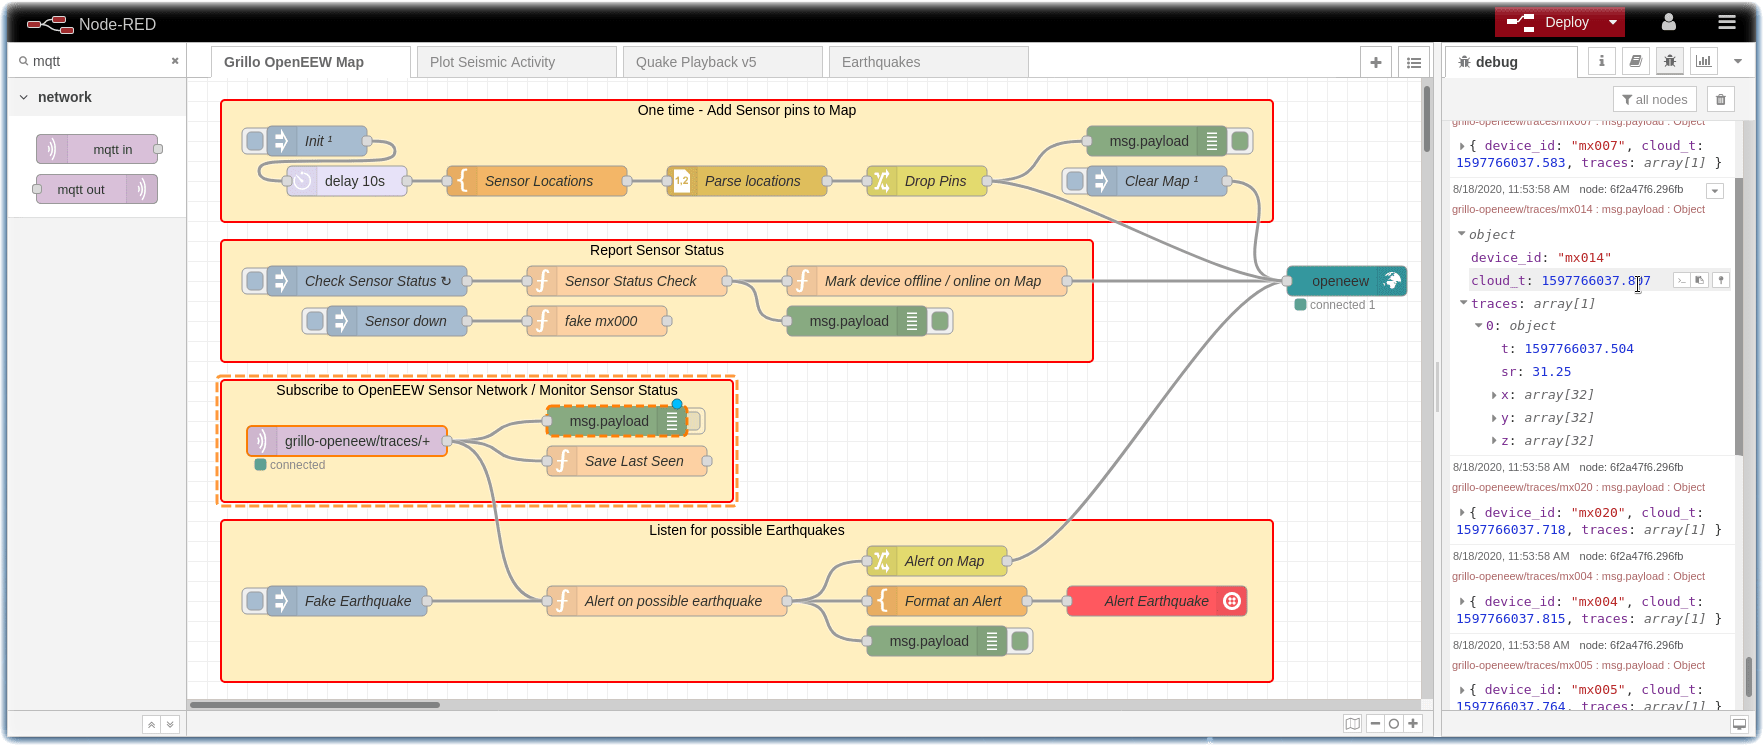This screenshot has height=745, width=1763.
Task: Select the Drop Pins switch node
Action: (x=927, y=181)
